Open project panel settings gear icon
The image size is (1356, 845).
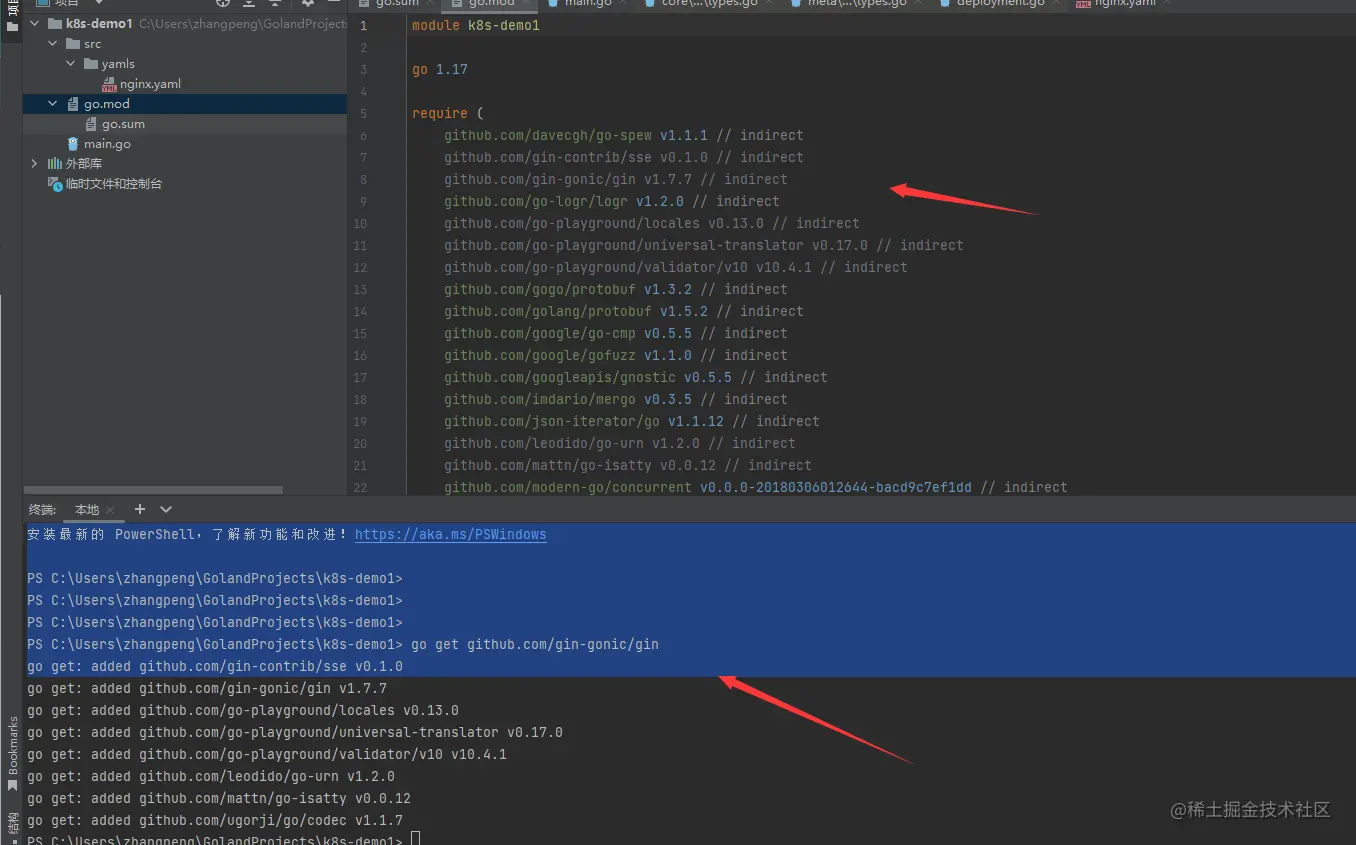click(x=308, y=3)
